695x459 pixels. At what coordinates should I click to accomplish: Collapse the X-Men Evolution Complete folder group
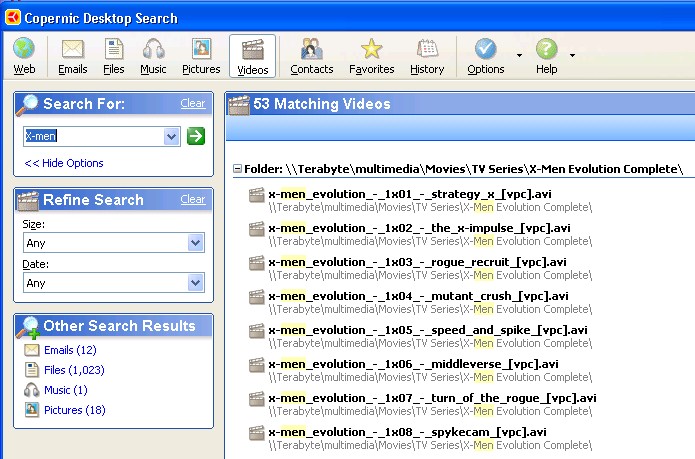pyautogui.click(x=238, y=169)
